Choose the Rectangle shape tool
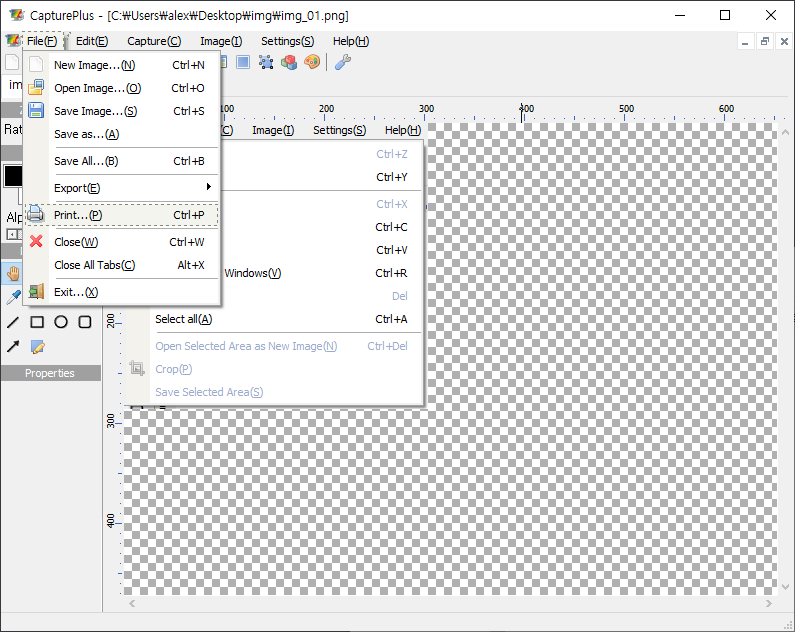795x632 pixels. click(37, 322)
